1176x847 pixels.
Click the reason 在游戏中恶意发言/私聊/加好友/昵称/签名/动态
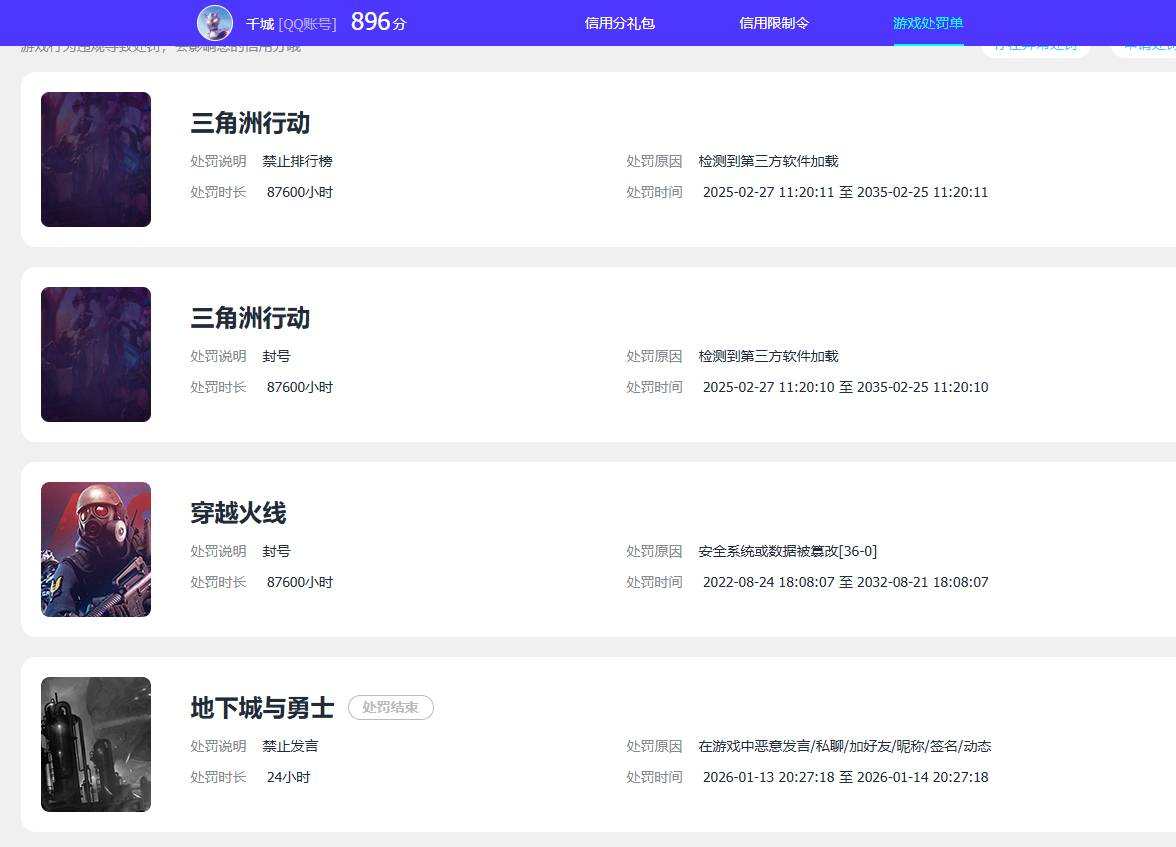(x=844, y=746)
